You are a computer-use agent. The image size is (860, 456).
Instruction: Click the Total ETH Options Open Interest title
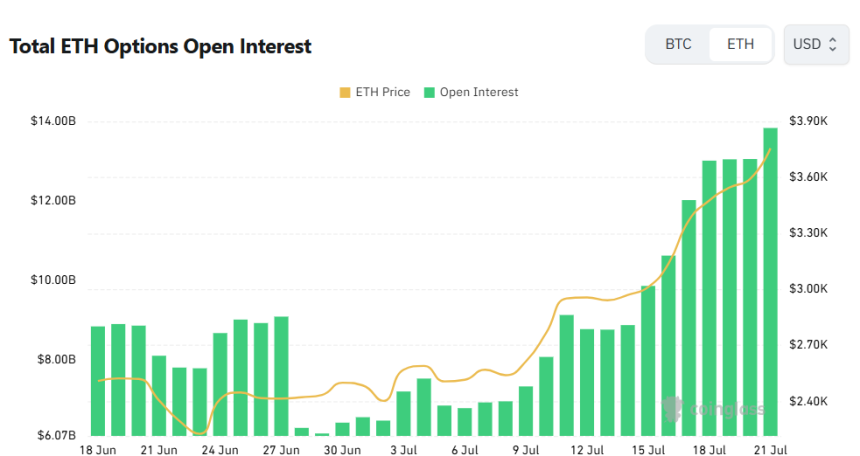coord(160,47)
